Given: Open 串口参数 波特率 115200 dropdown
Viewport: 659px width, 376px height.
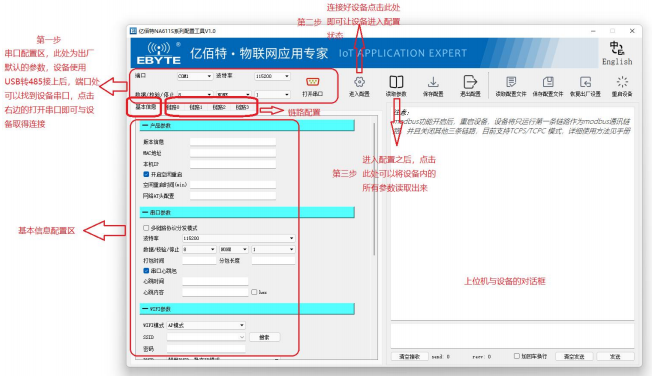Looking at the screenshot, I should [x=238, y=238].
